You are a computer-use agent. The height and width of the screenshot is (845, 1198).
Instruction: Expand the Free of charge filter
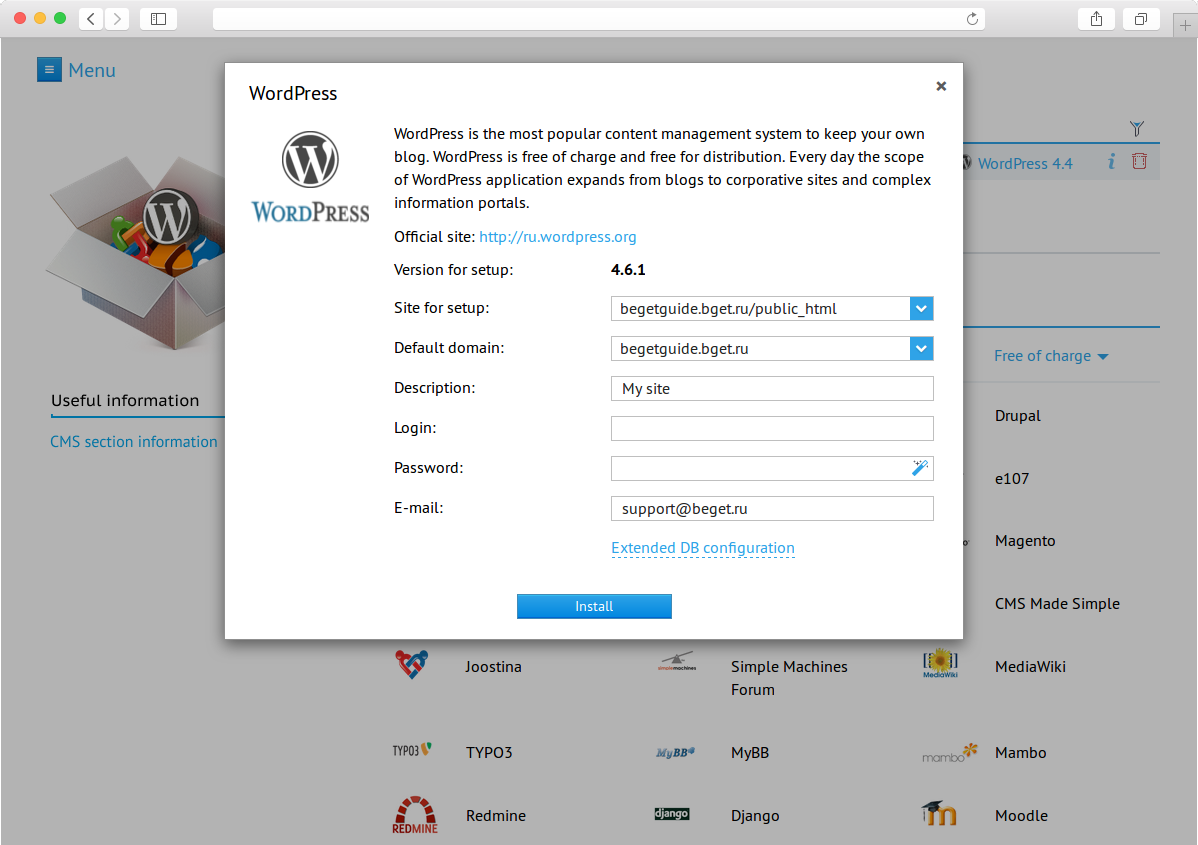pyautogui.click(x=1051, y=356)
